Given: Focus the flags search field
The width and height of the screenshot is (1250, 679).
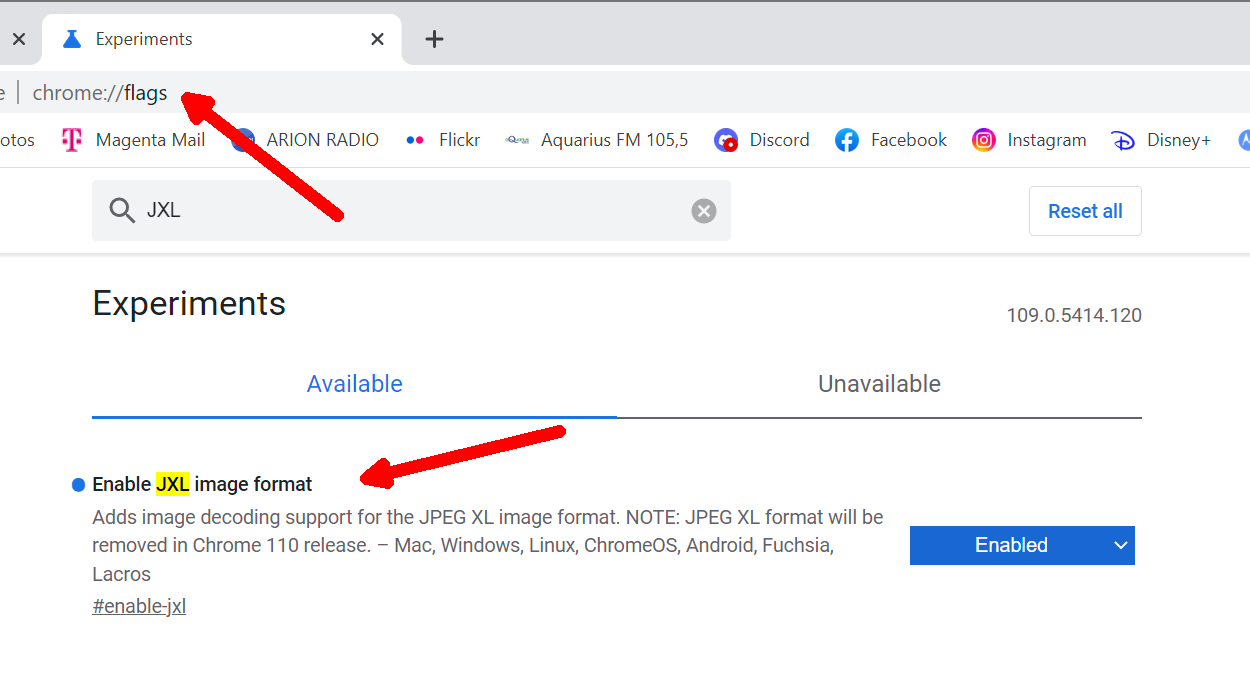Looking at the screenshot, I should (410, 211).
